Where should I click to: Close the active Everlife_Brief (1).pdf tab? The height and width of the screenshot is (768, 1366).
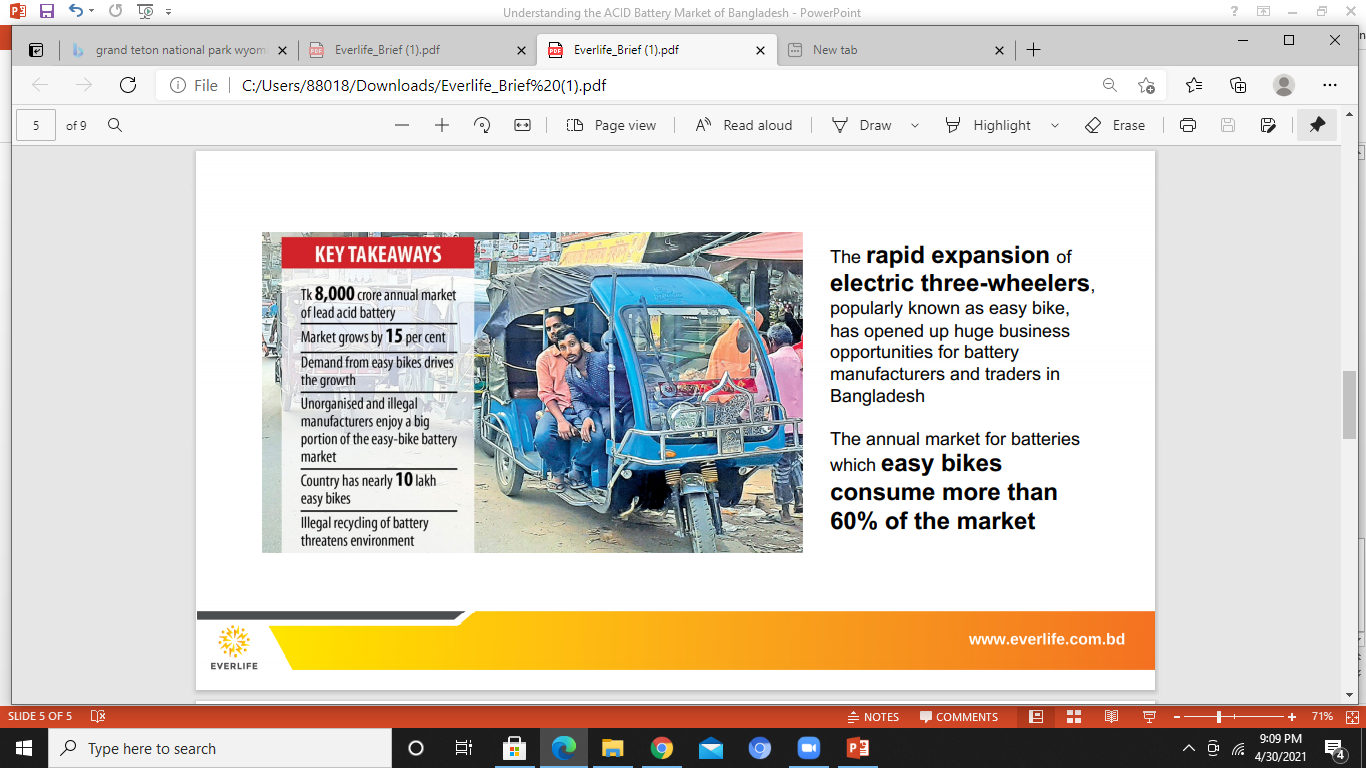(x=761, y=50)
